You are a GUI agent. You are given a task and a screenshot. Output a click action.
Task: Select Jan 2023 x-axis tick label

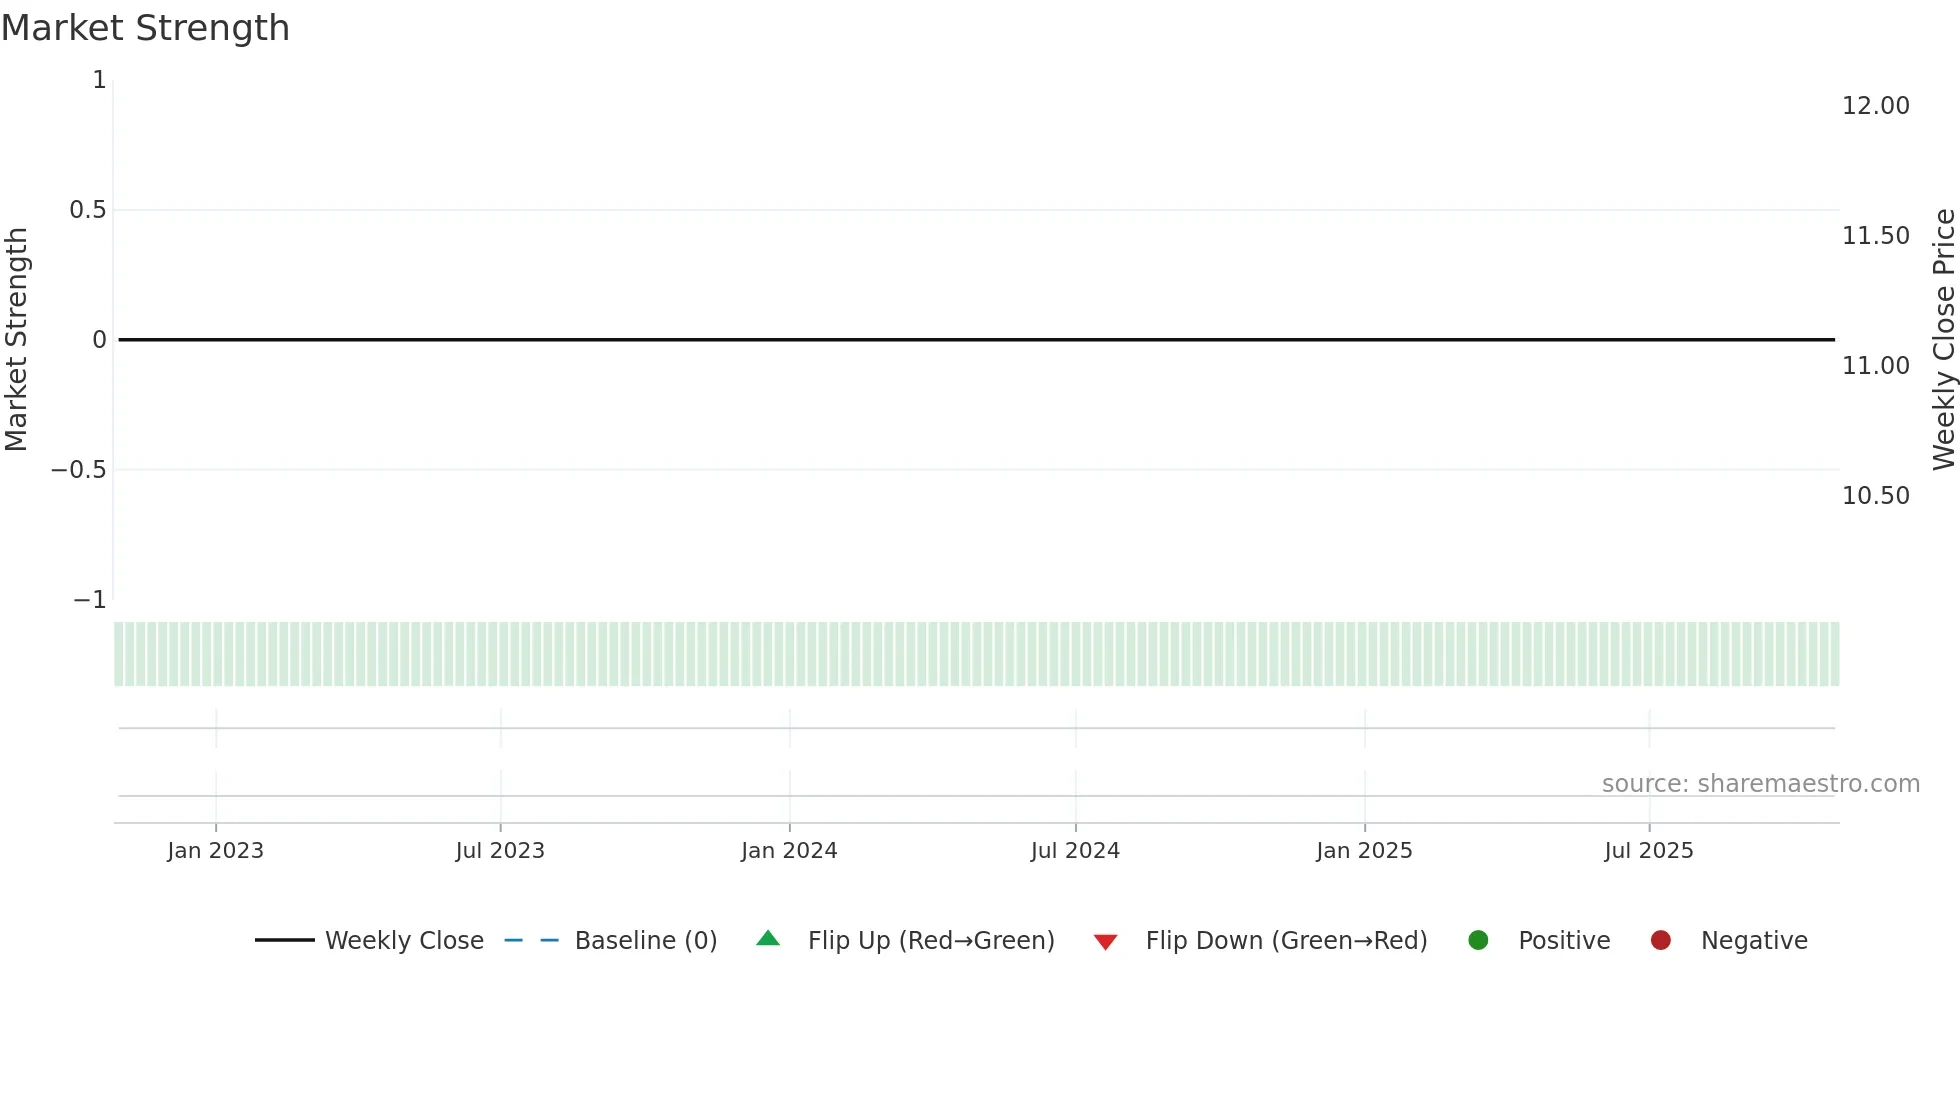215,851
